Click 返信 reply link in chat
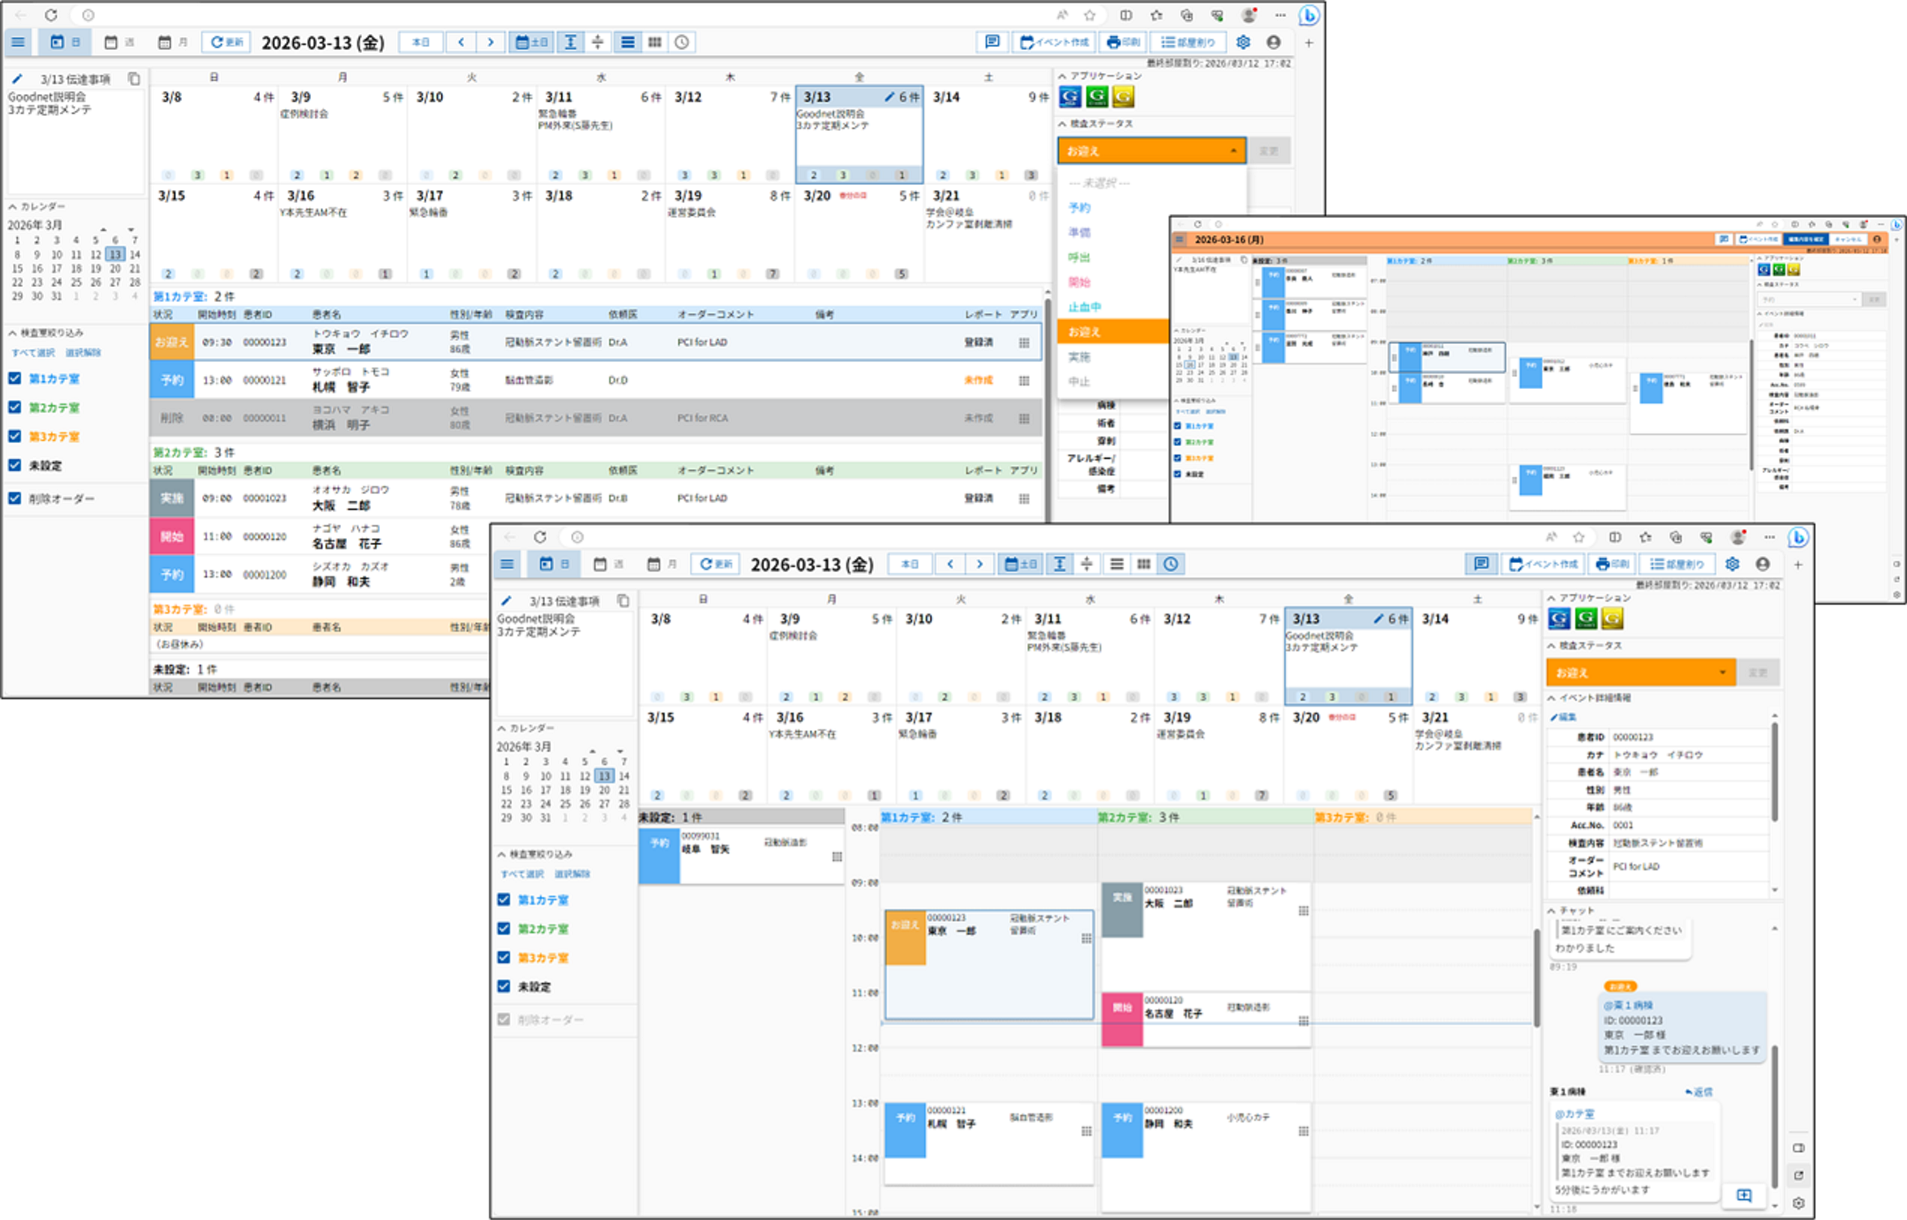The height and width of the screenshot is (1220, 1907). coord(1699,1092)
